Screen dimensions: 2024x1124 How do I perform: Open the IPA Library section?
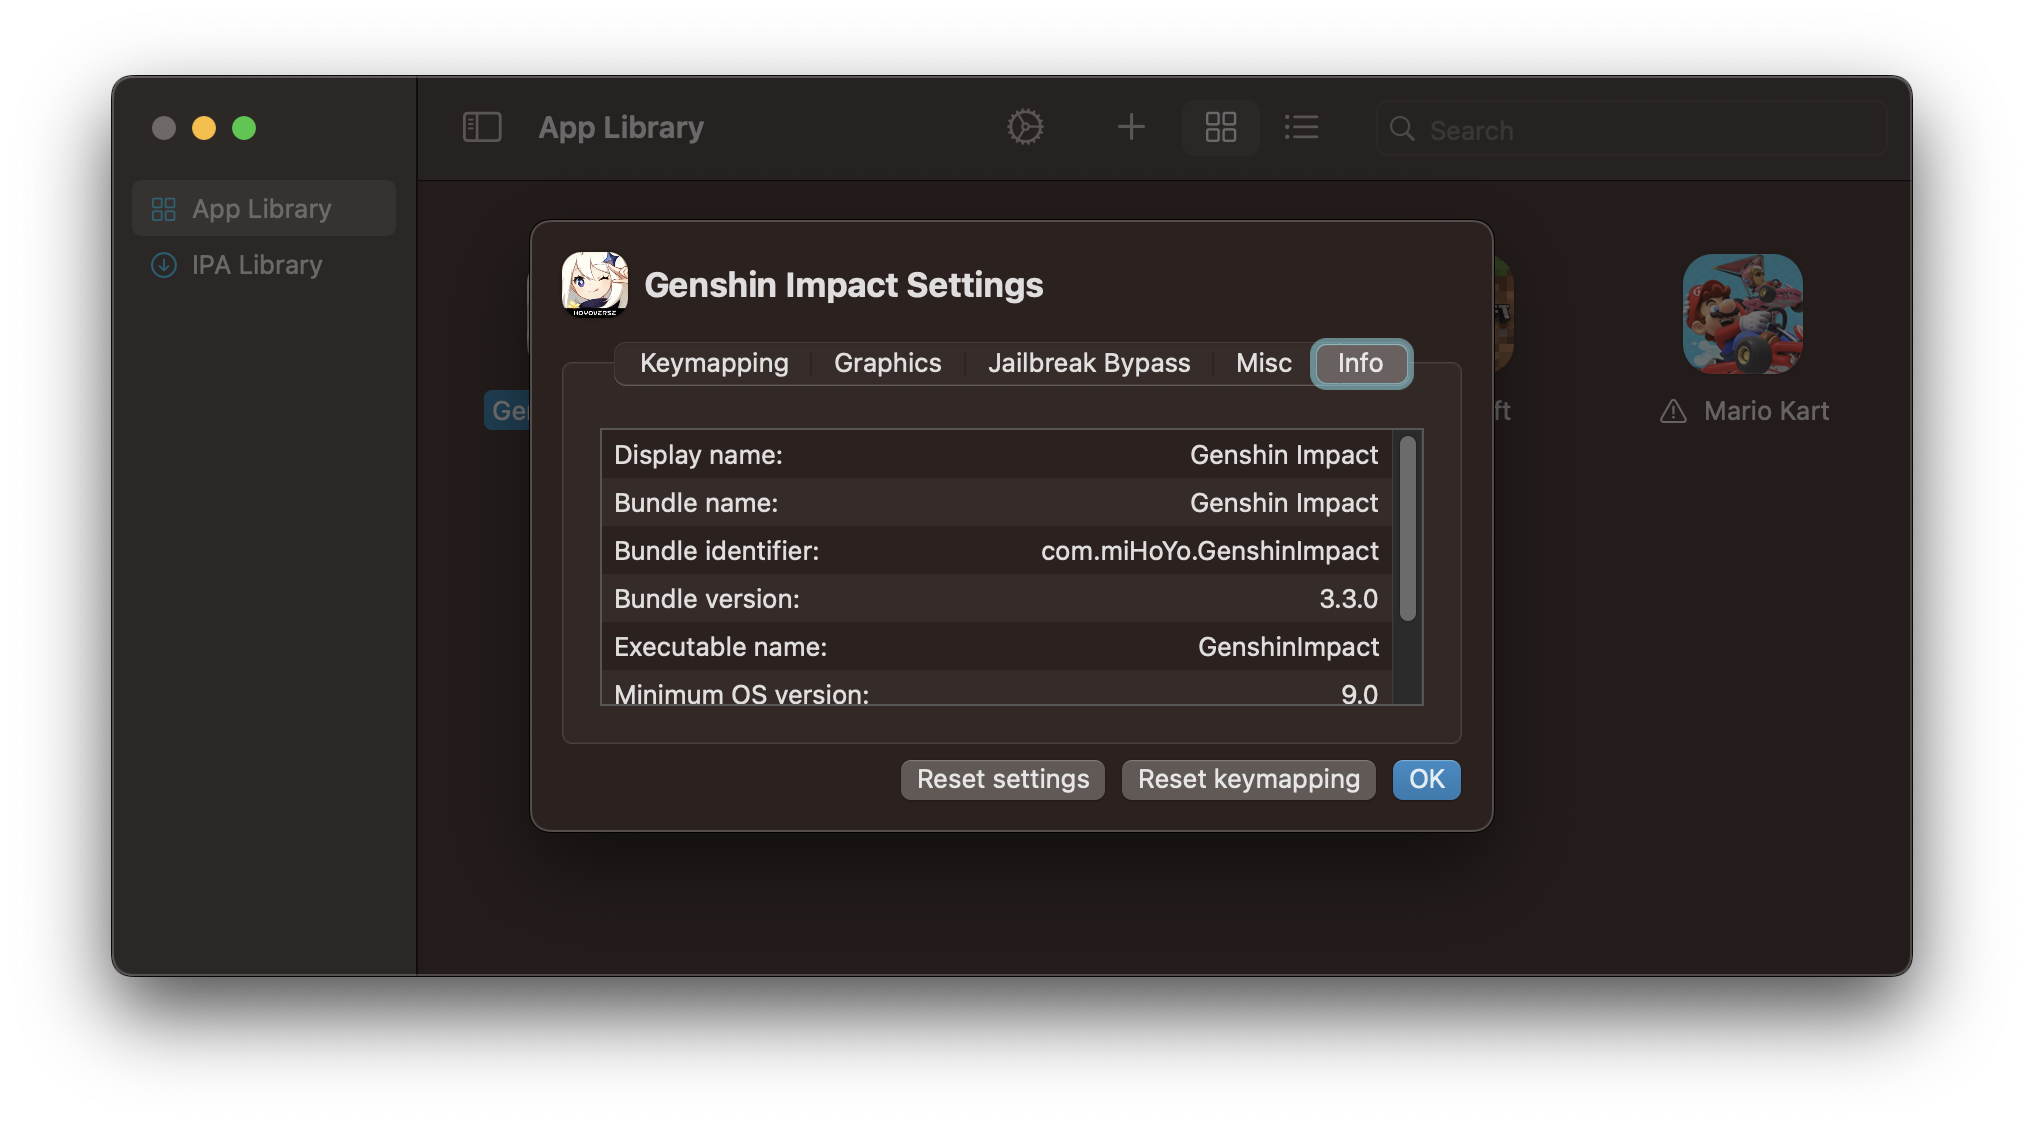[x=256, y=265]
